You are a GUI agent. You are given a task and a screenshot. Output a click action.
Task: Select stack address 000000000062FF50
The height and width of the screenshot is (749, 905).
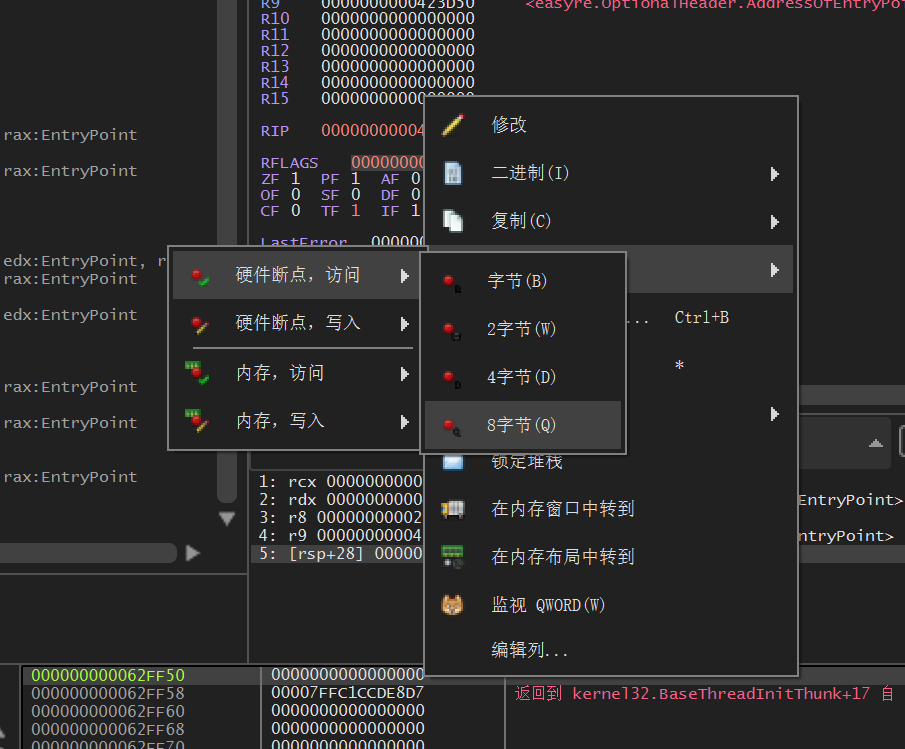coord(108,676)
